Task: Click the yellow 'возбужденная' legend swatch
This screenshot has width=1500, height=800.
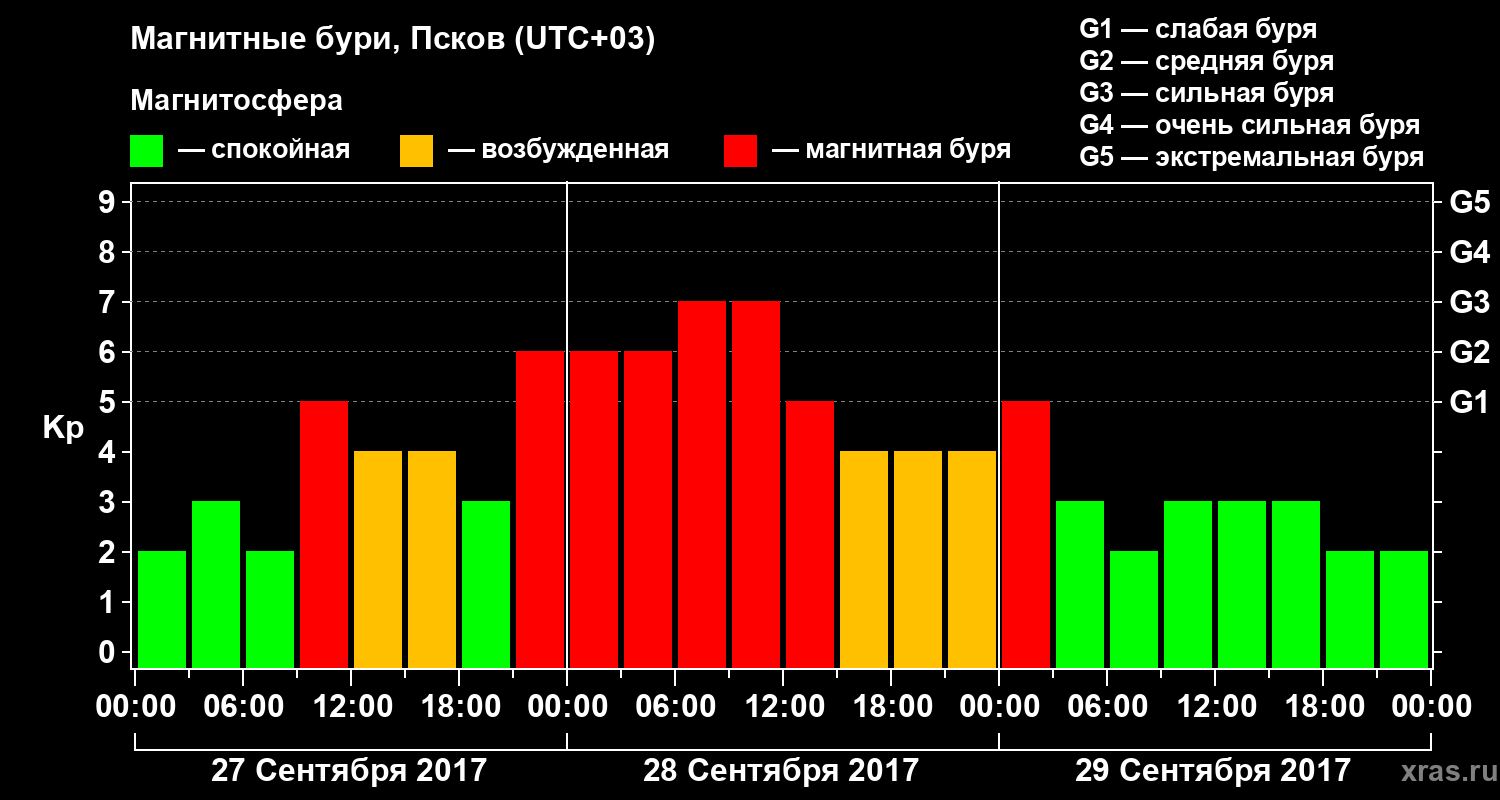Action: click(416, 151)
